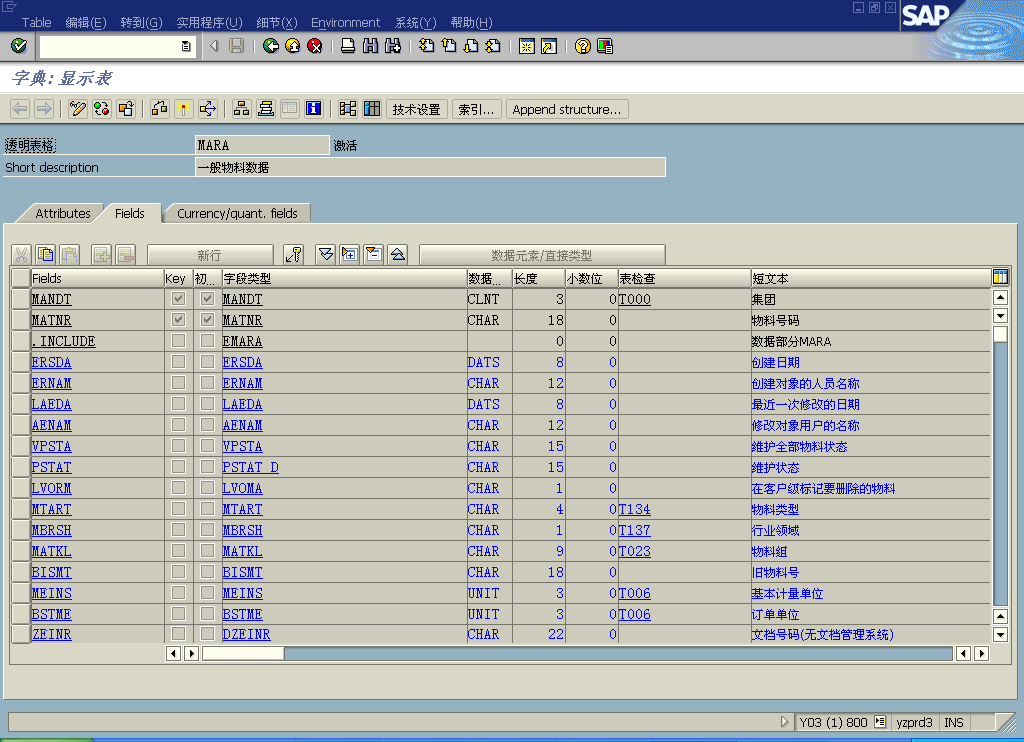Click the Where-Used List icon
This screenshot has width=1024, height=742.
[x=208, y=108]
